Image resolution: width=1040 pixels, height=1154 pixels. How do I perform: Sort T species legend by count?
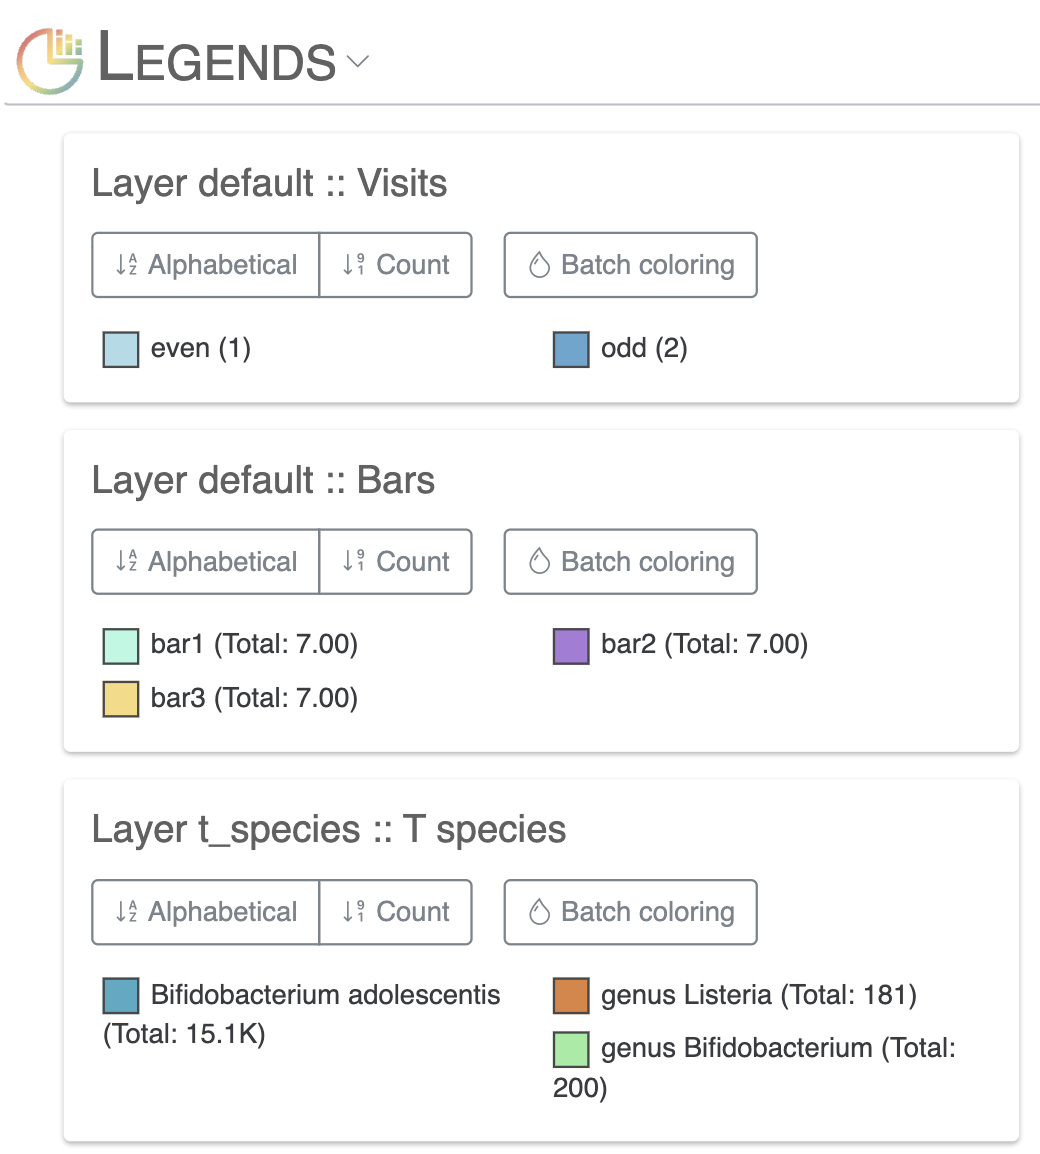[396, 912]
